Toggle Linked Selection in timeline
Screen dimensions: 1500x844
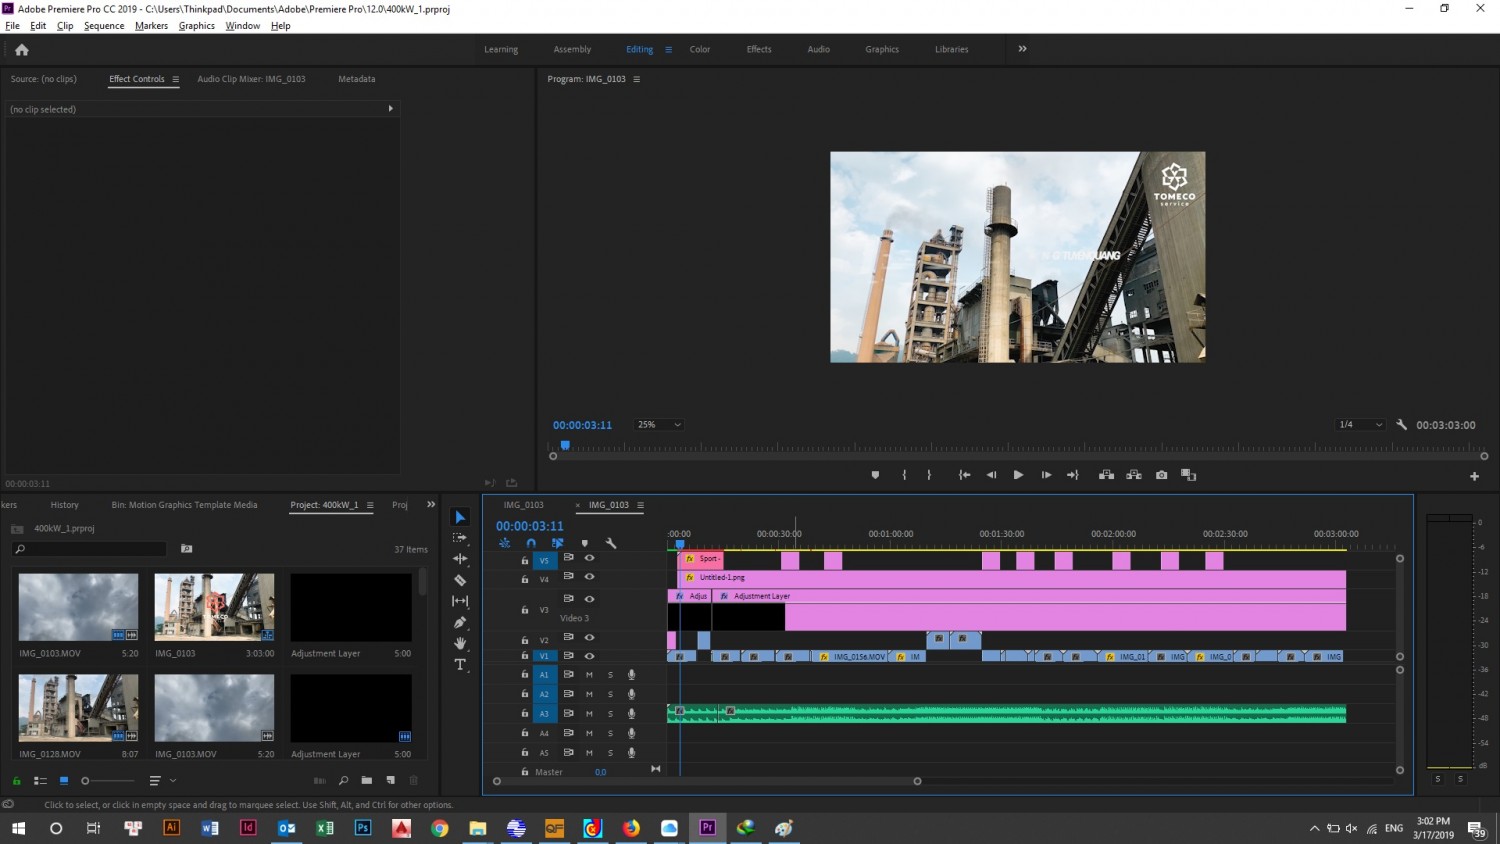557,543
